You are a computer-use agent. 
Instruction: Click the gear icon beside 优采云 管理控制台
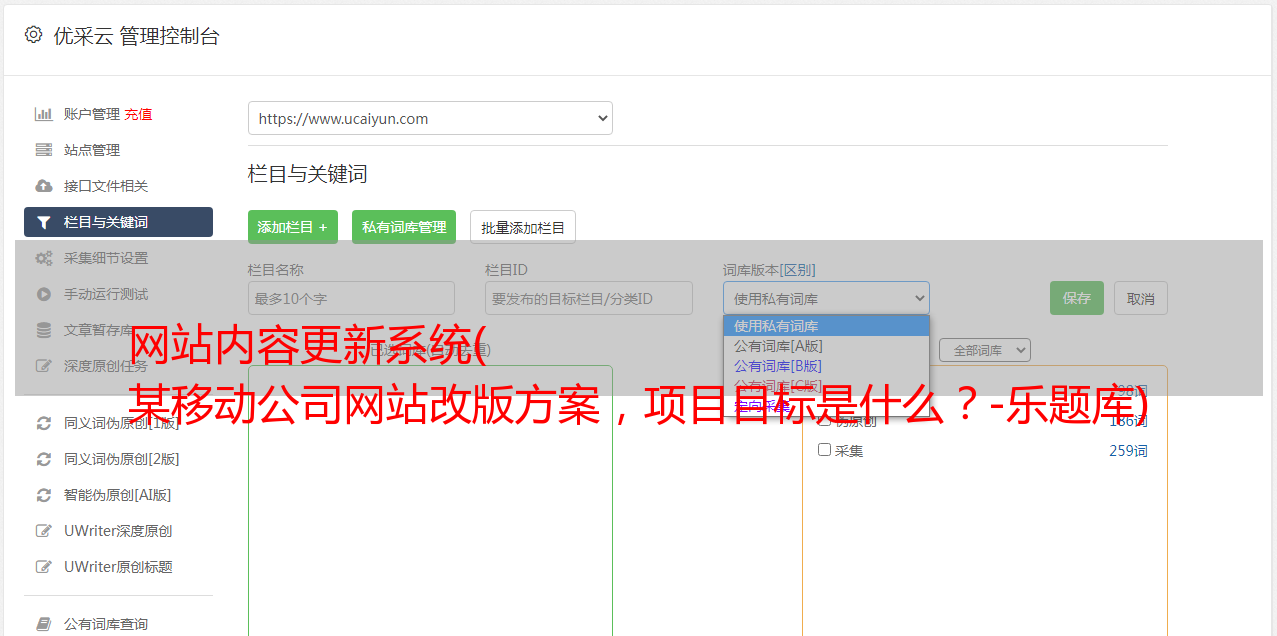pos(34,35)
